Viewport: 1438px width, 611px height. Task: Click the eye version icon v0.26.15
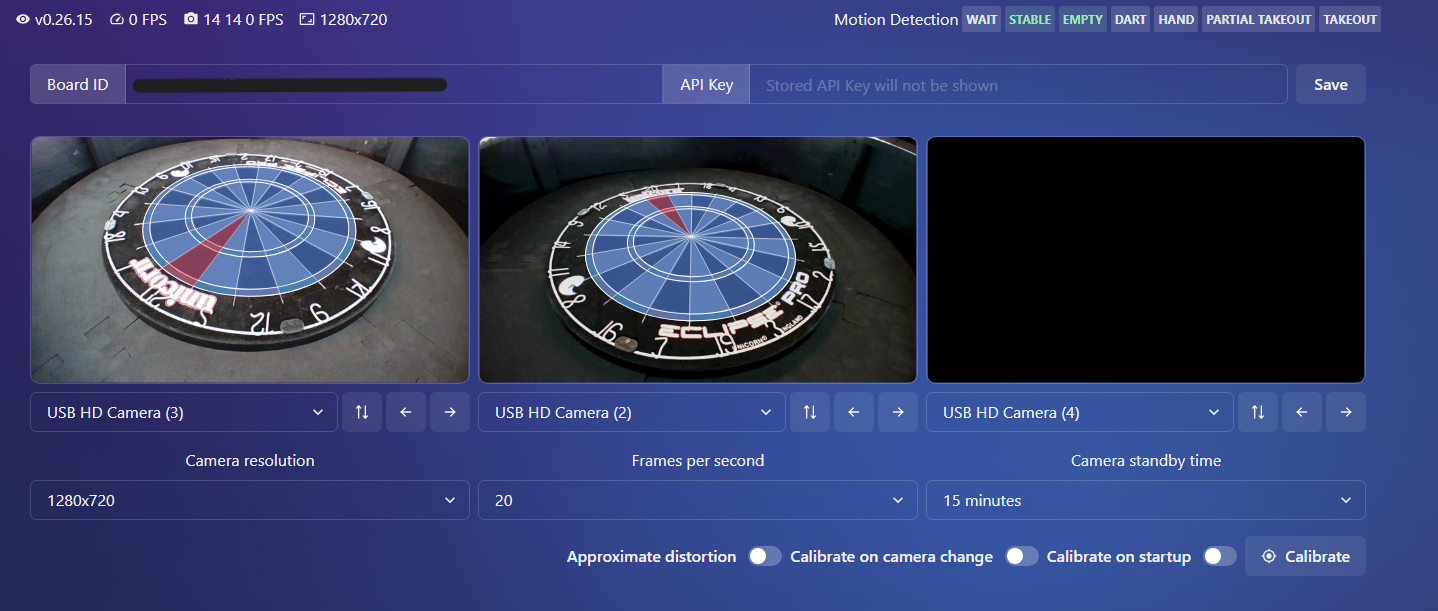23,19
